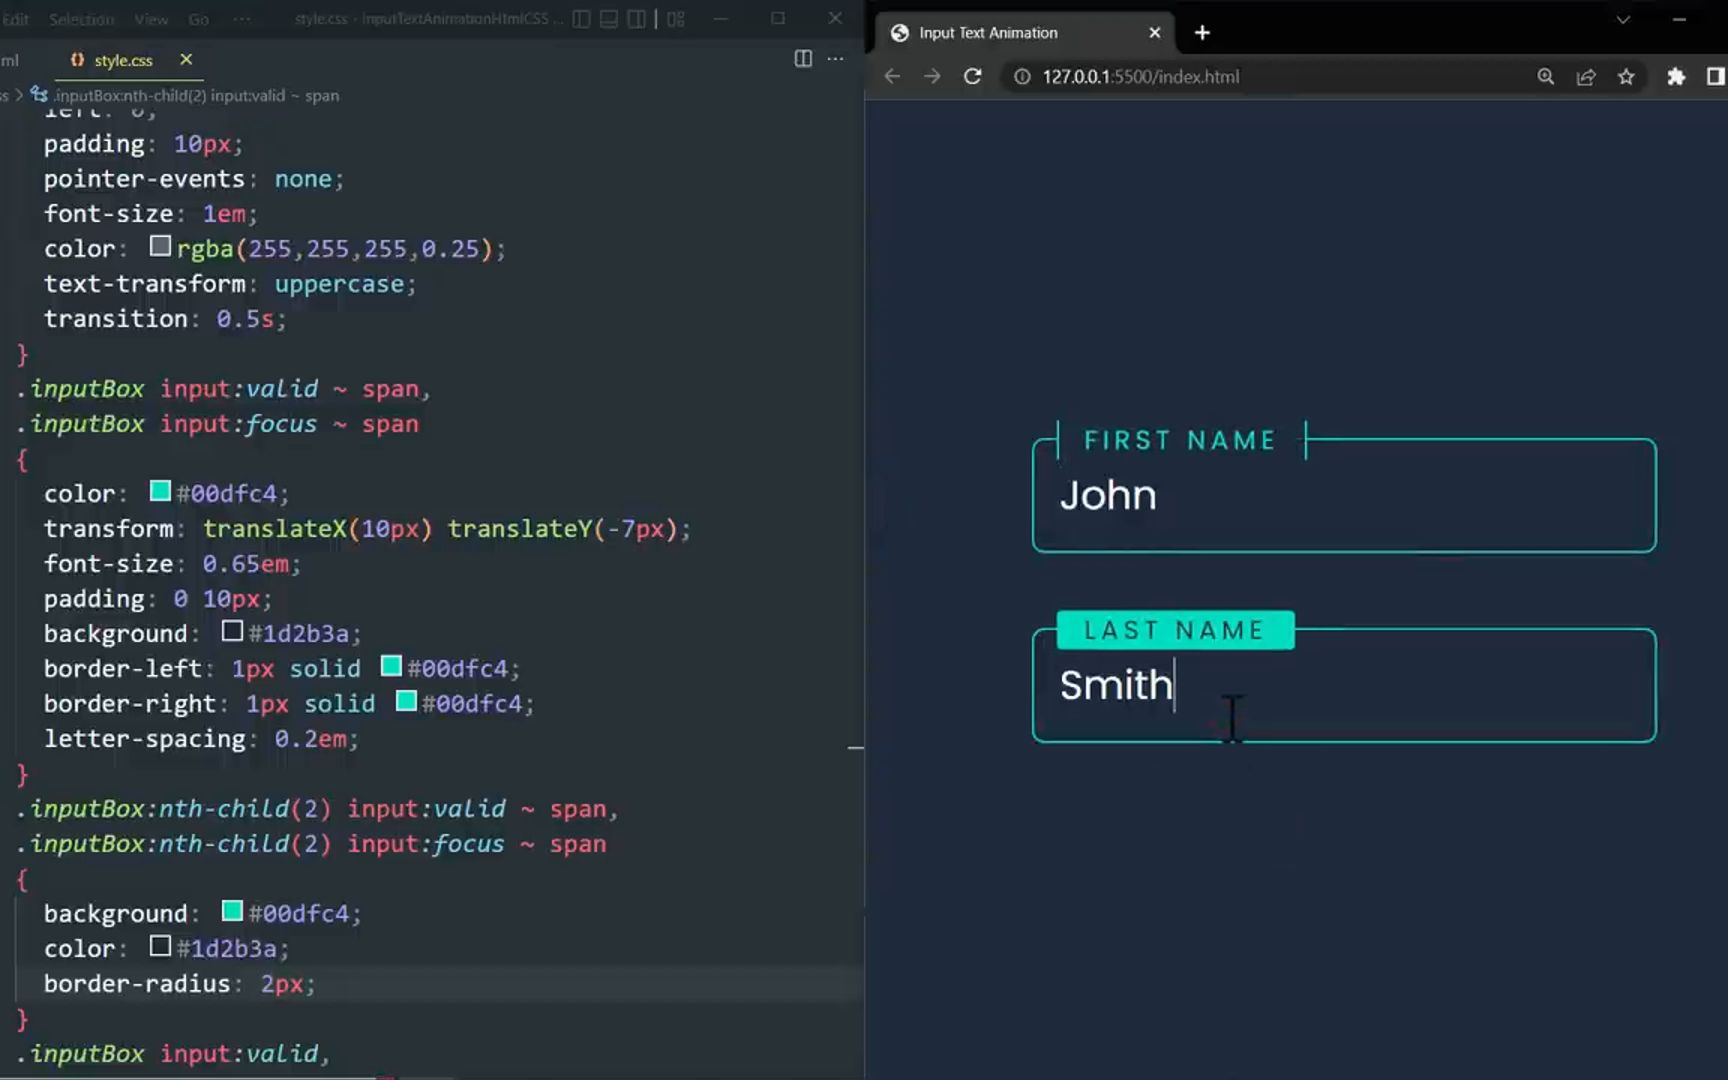This screenshot has height=1080, width=1728.
Task: Click the rgba(255,255,255,0.25) color swatch
Action: (160, 246)
